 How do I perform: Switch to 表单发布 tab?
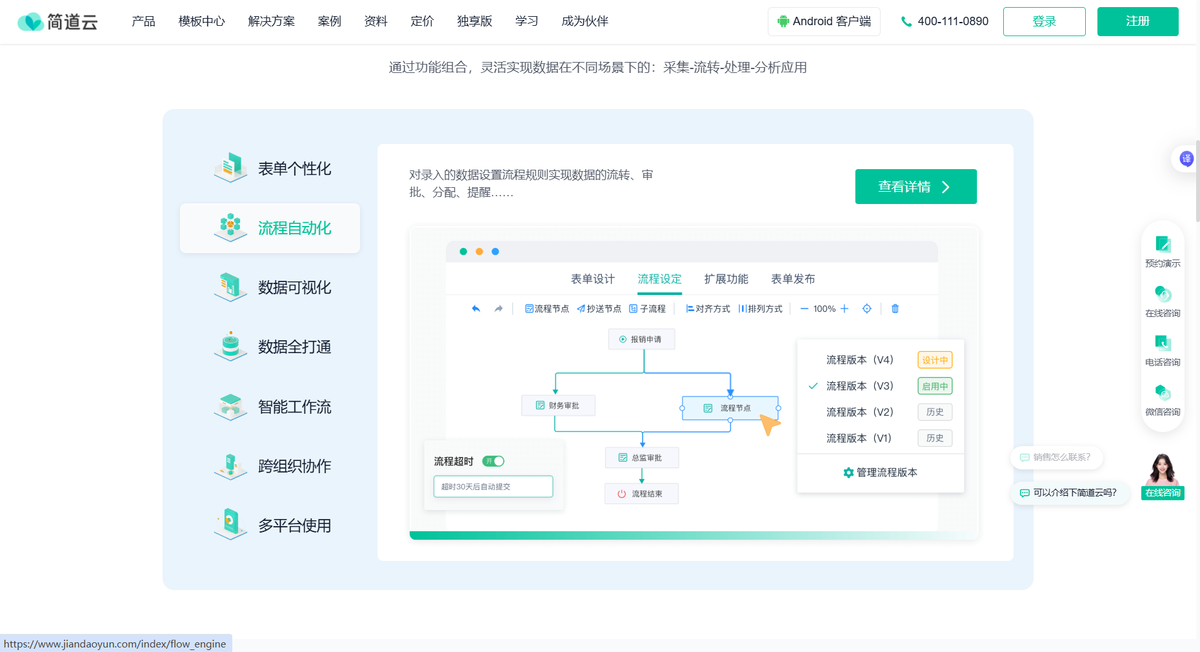click(x=793, y=279)
